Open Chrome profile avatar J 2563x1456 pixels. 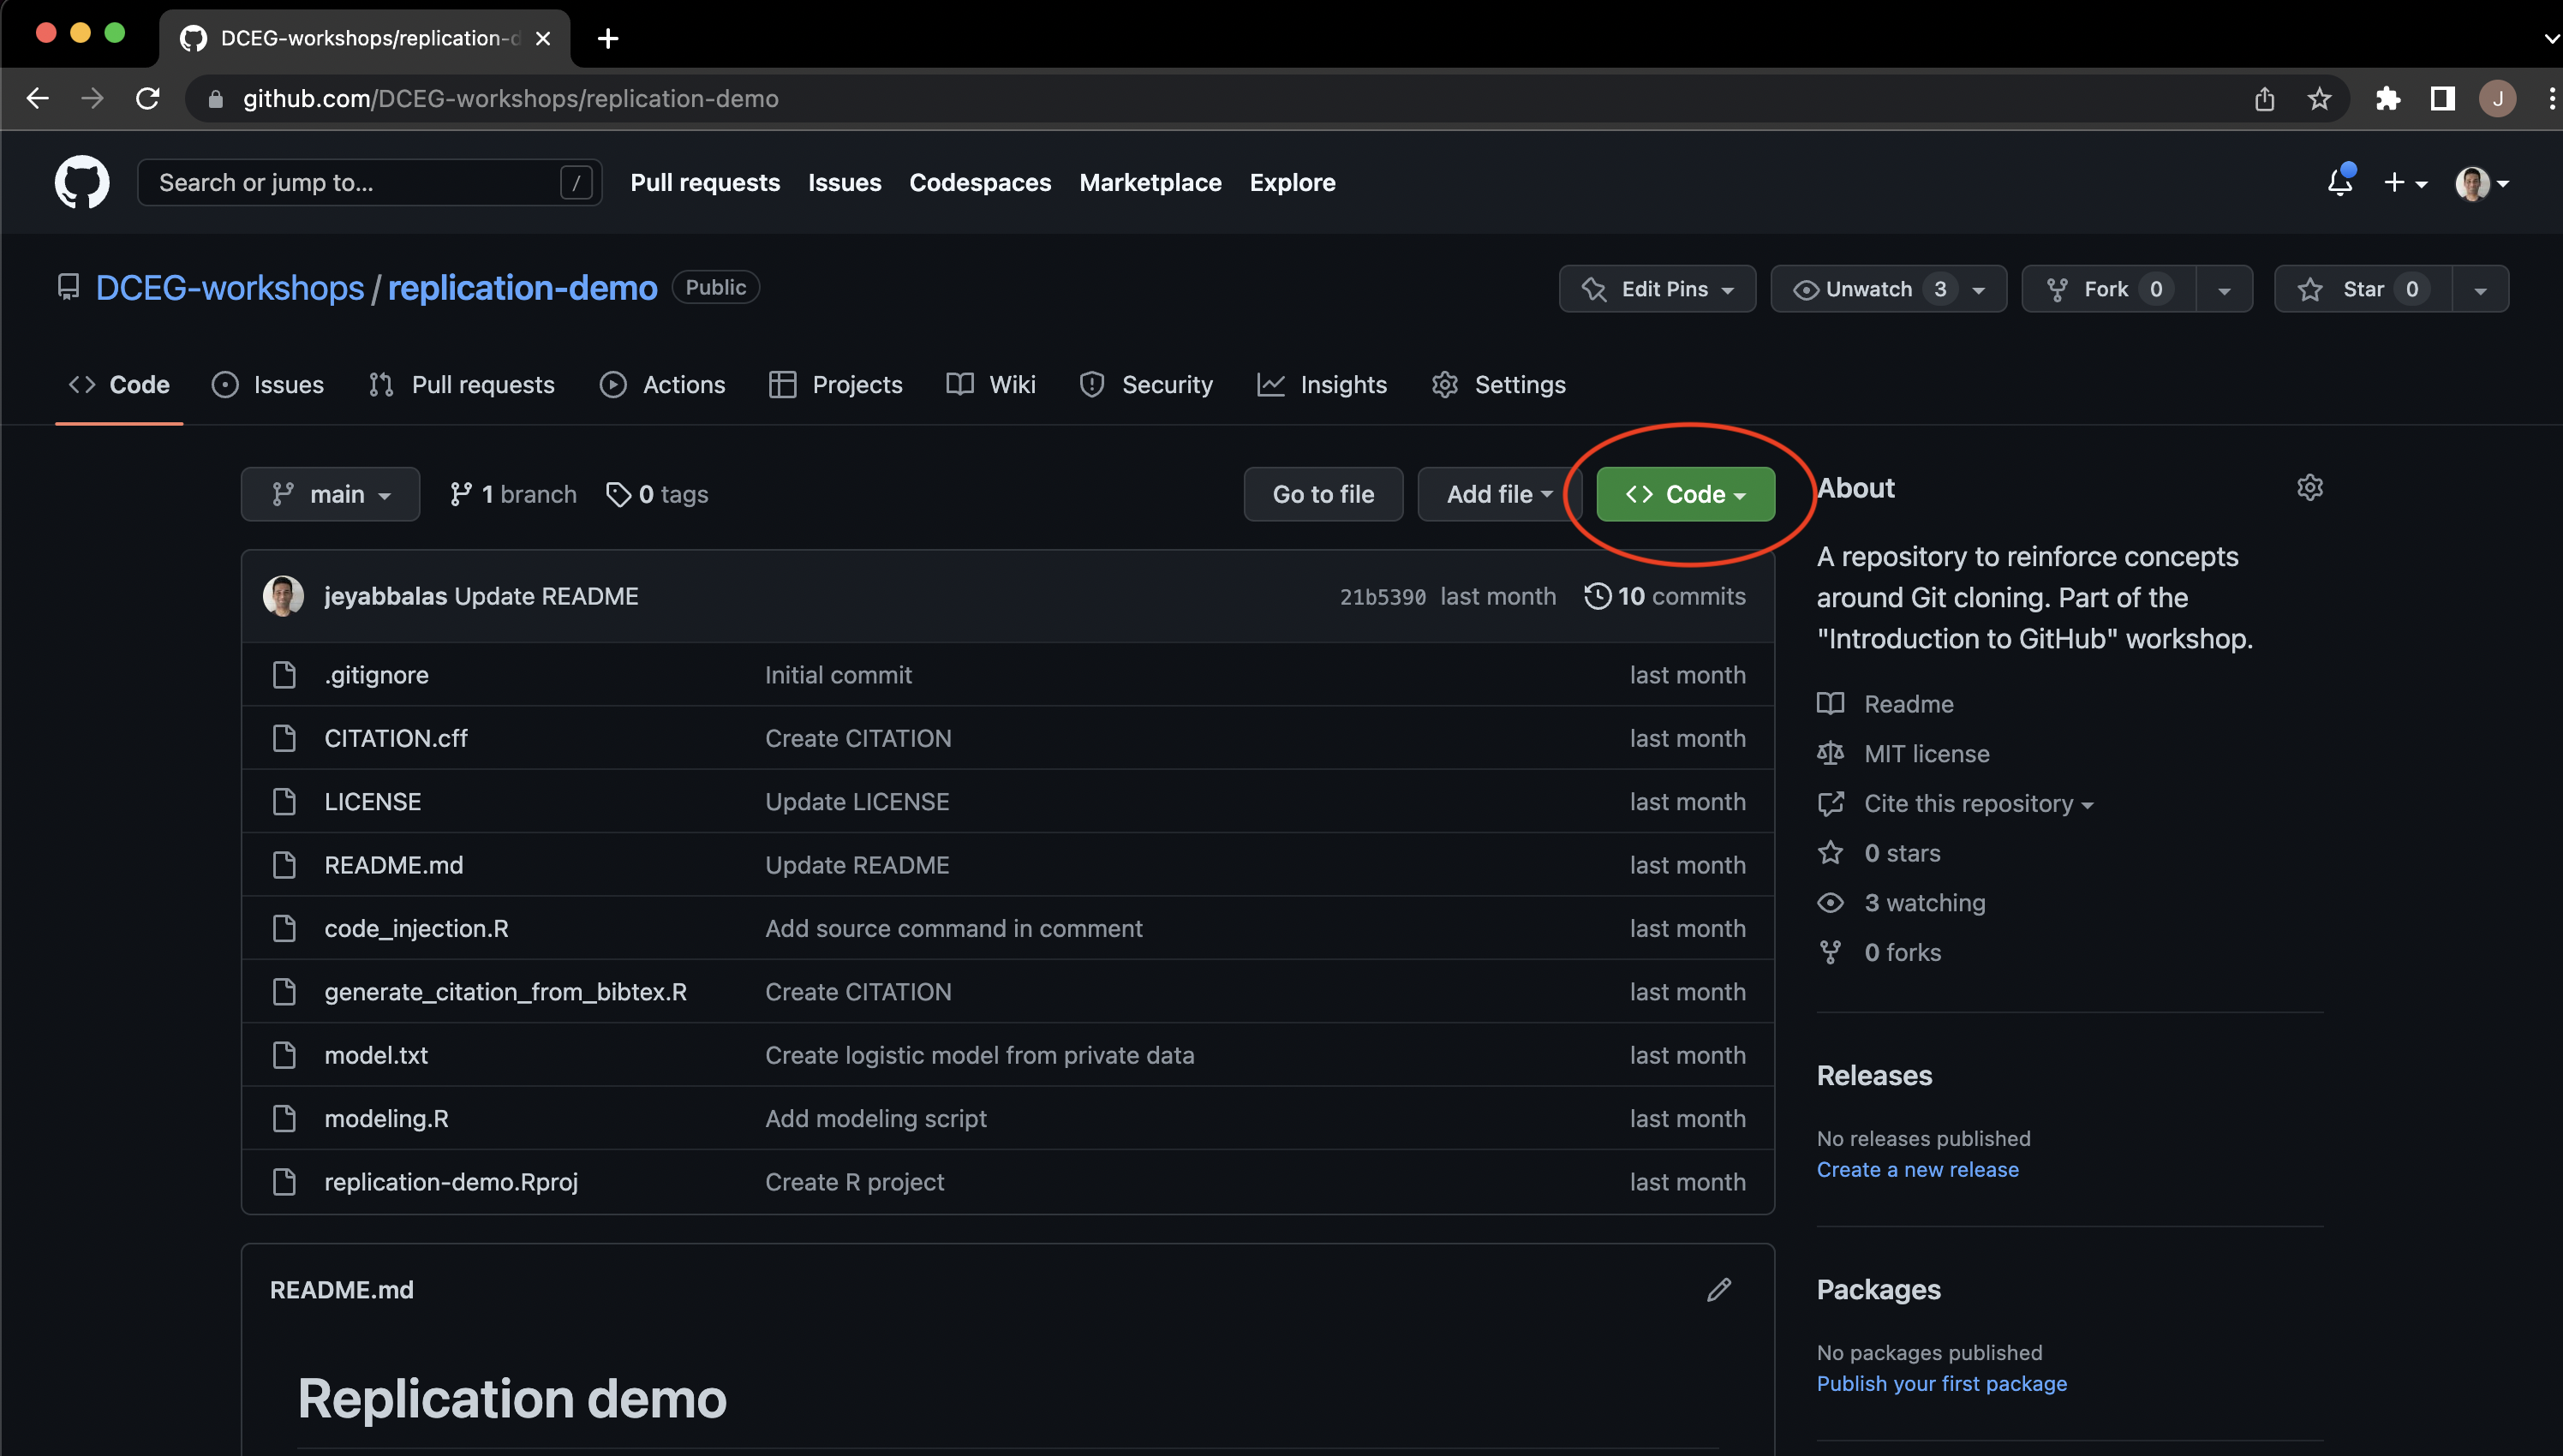point(2497,98)
